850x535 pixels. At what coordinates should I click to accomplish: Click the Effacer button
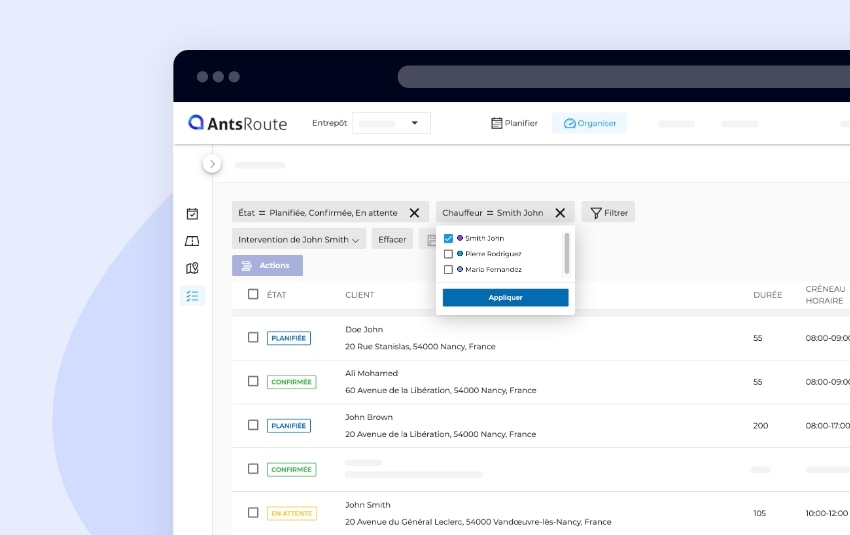click(x=392, y=239)
